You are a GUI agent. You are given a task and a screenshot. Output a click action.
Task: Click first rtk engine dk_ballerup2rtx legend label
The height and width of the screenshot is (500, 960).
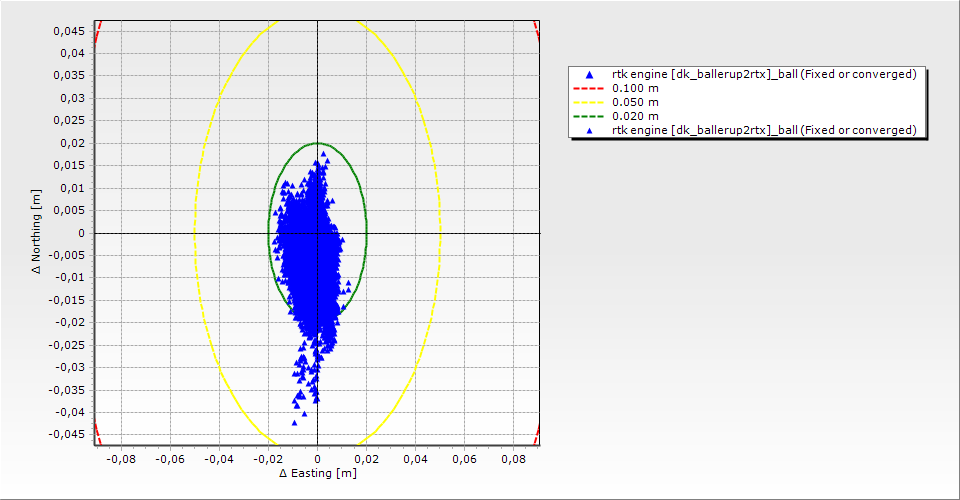[764, 74]
